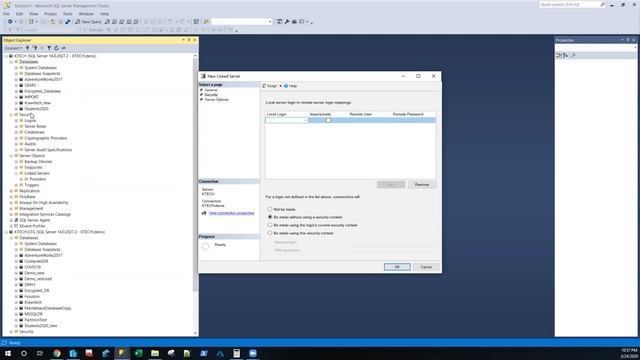Image resolution: width=640 pixels, height=360 pixels.
Task: Expand the SQL Server Agent node
Action: coord(11,220)
